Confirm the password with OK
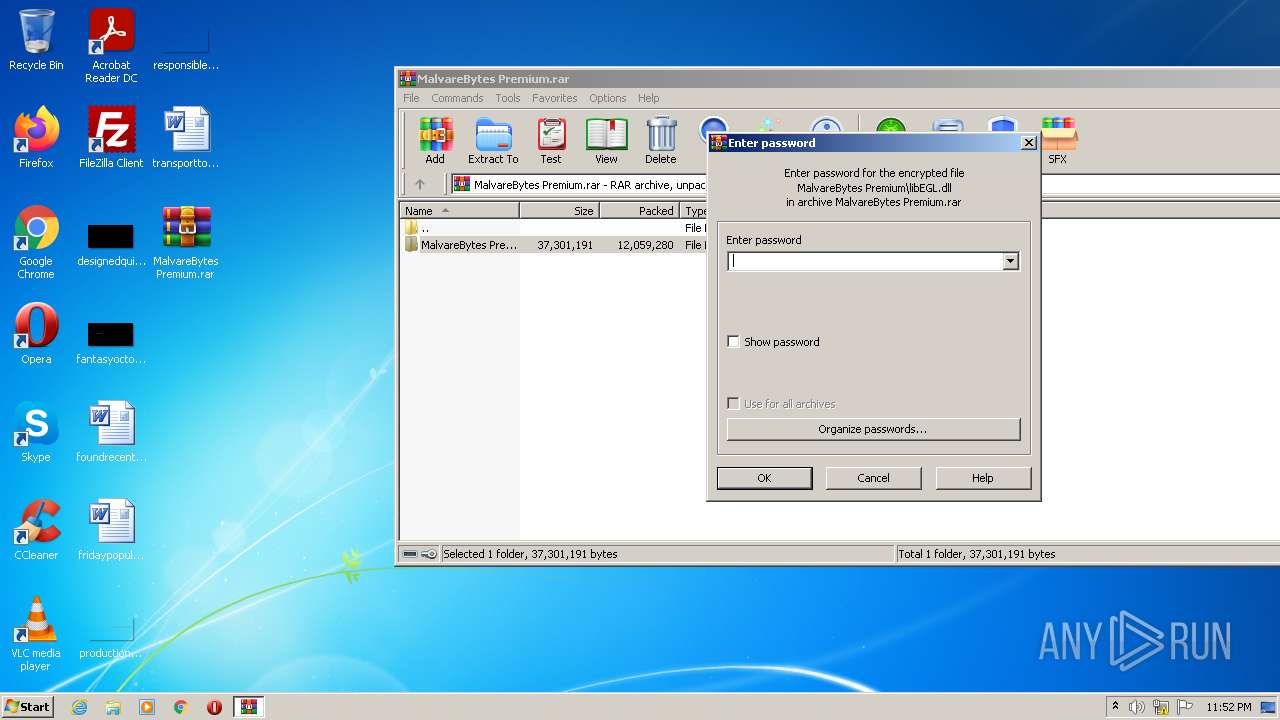Image resolution: width=1280 pixels, height=720 pixels. point(764,478)
